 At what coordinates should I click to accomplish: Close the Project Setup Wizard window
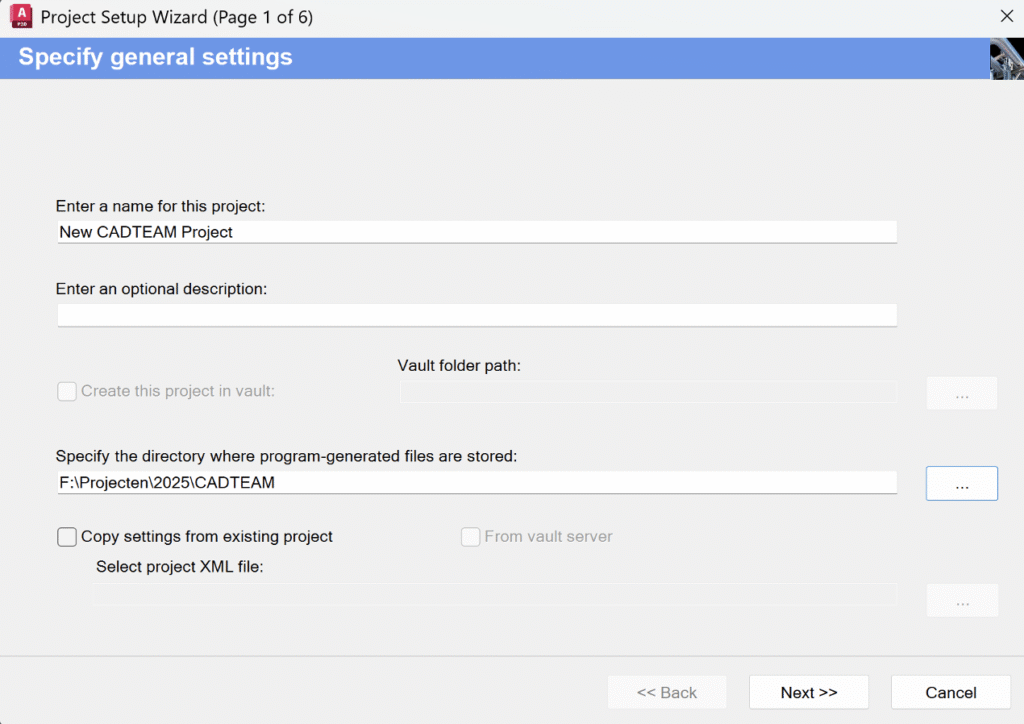pos(1006,16)
